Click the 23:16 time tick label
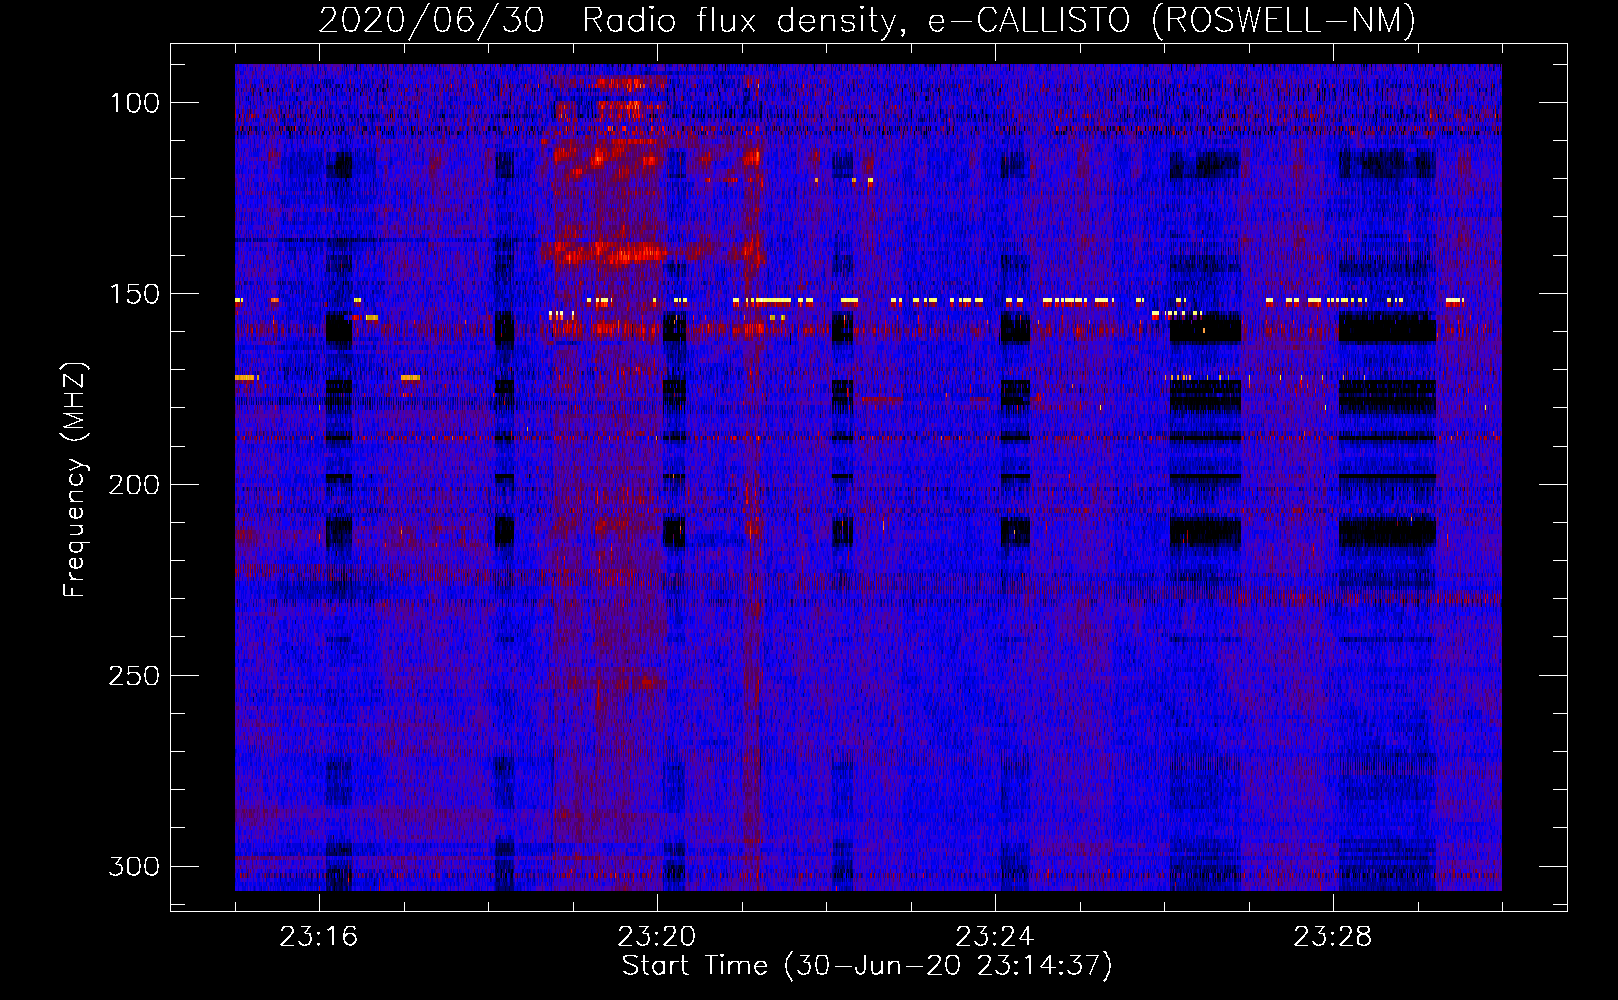 (319, 937)
